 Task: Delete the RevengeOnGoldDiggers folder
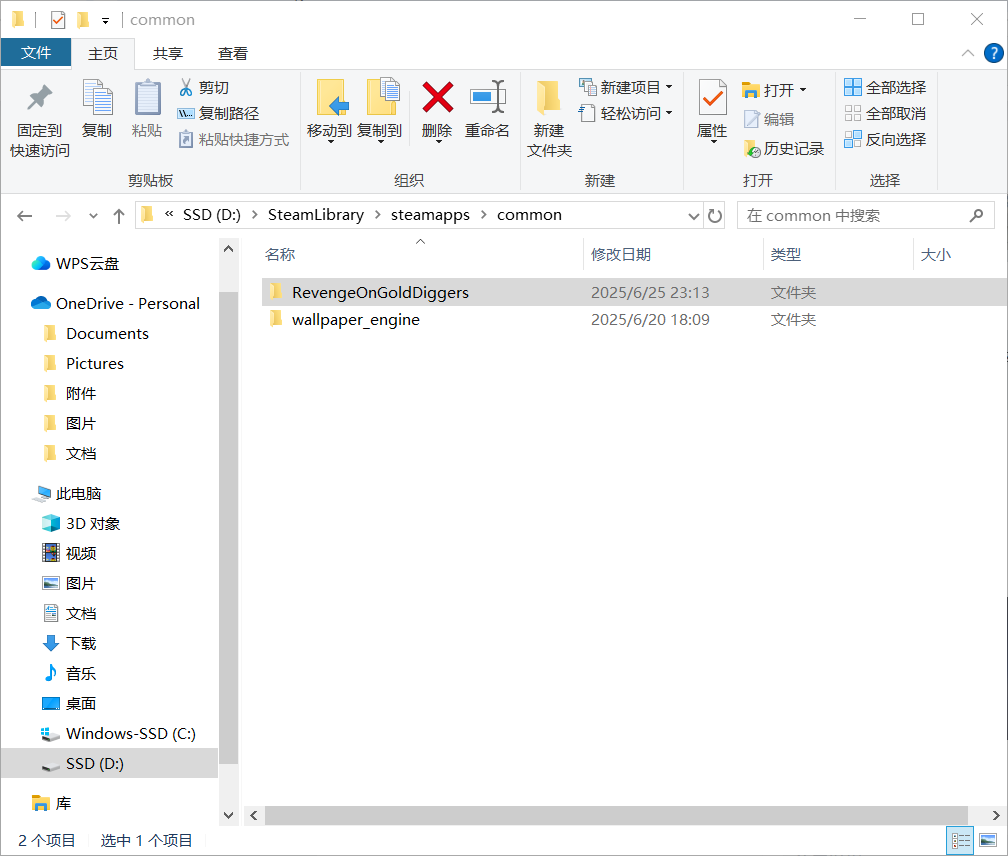point(436,112)
